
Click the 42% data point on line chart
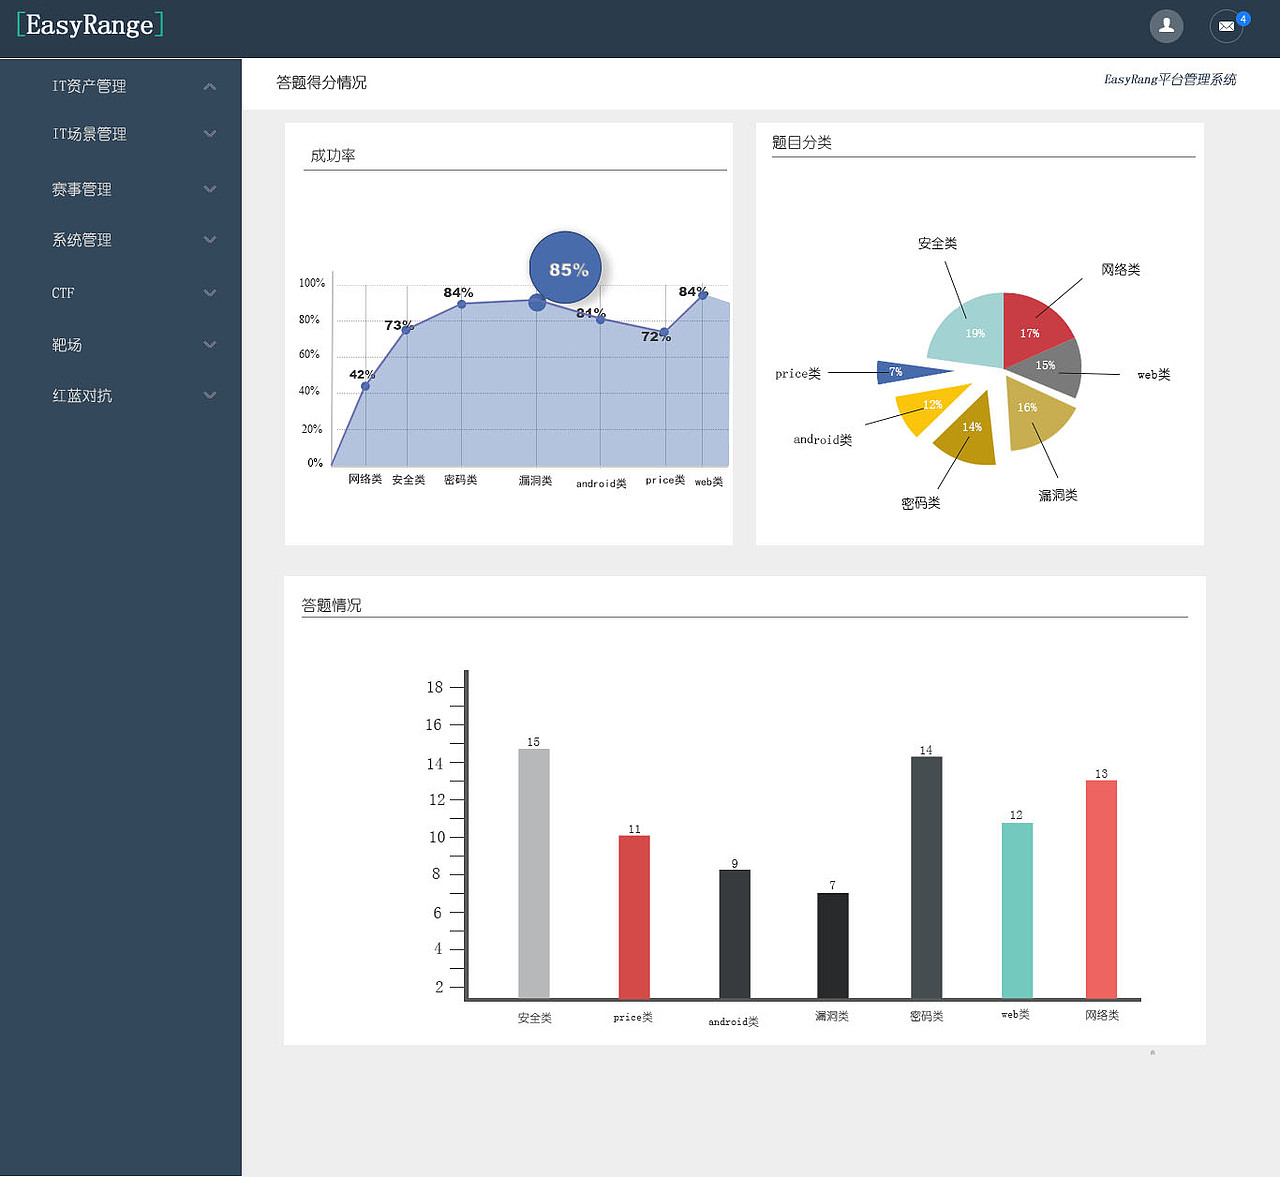tap(365, 386)
